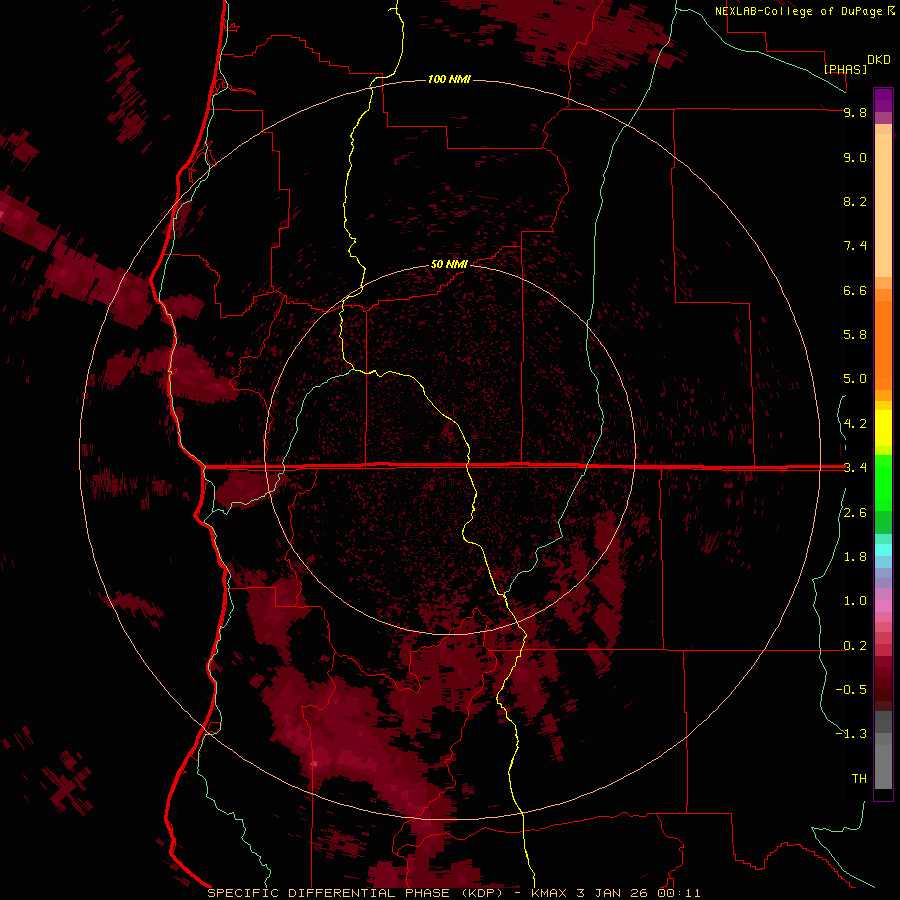
Task: Click the -1.3 scale value
Action: [851, 734]
